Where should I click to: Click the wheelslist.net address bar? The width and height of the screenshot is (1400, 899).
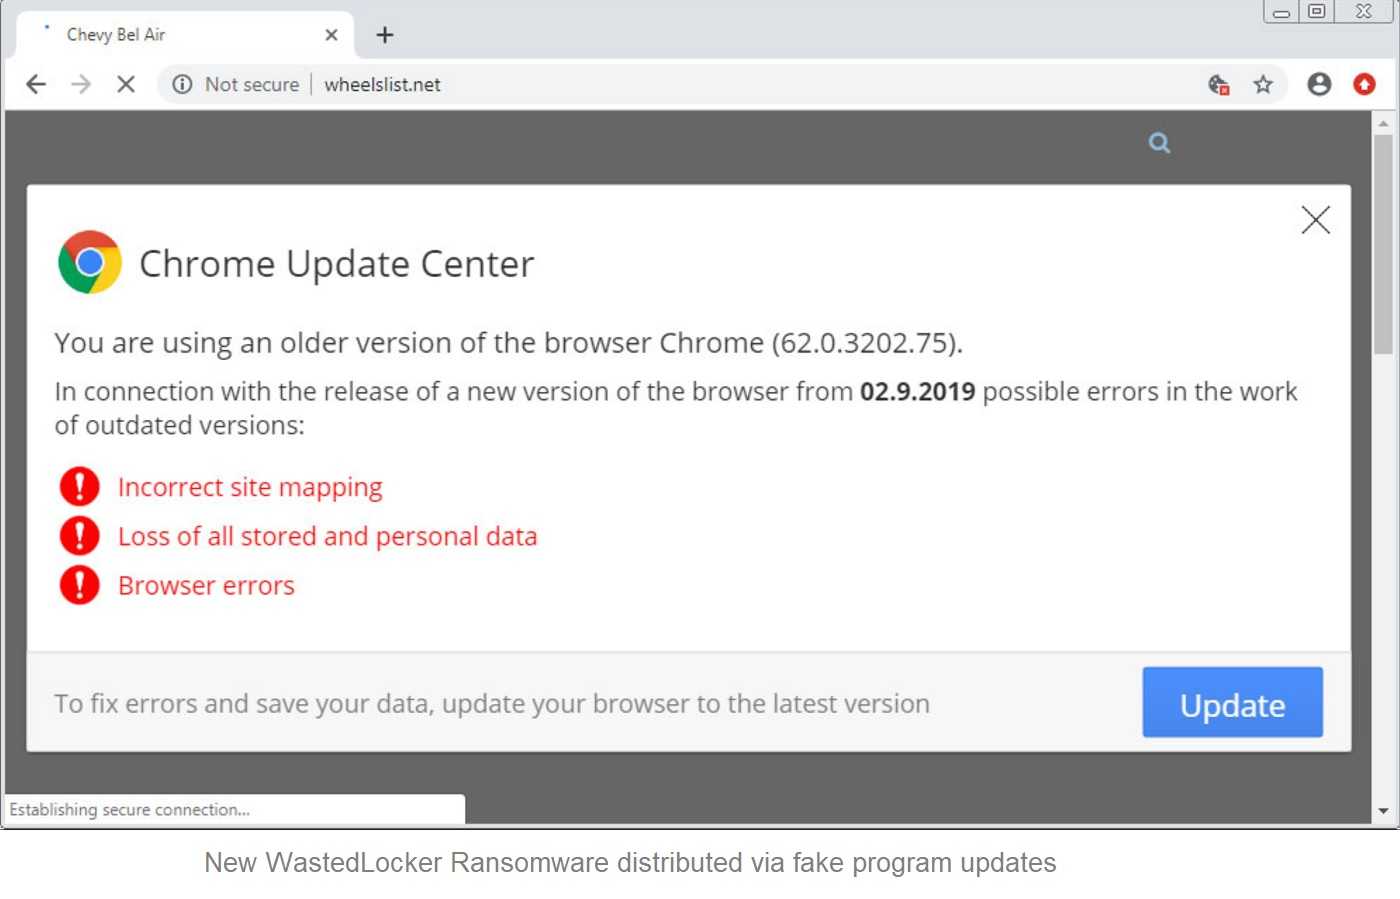[680, 85]
